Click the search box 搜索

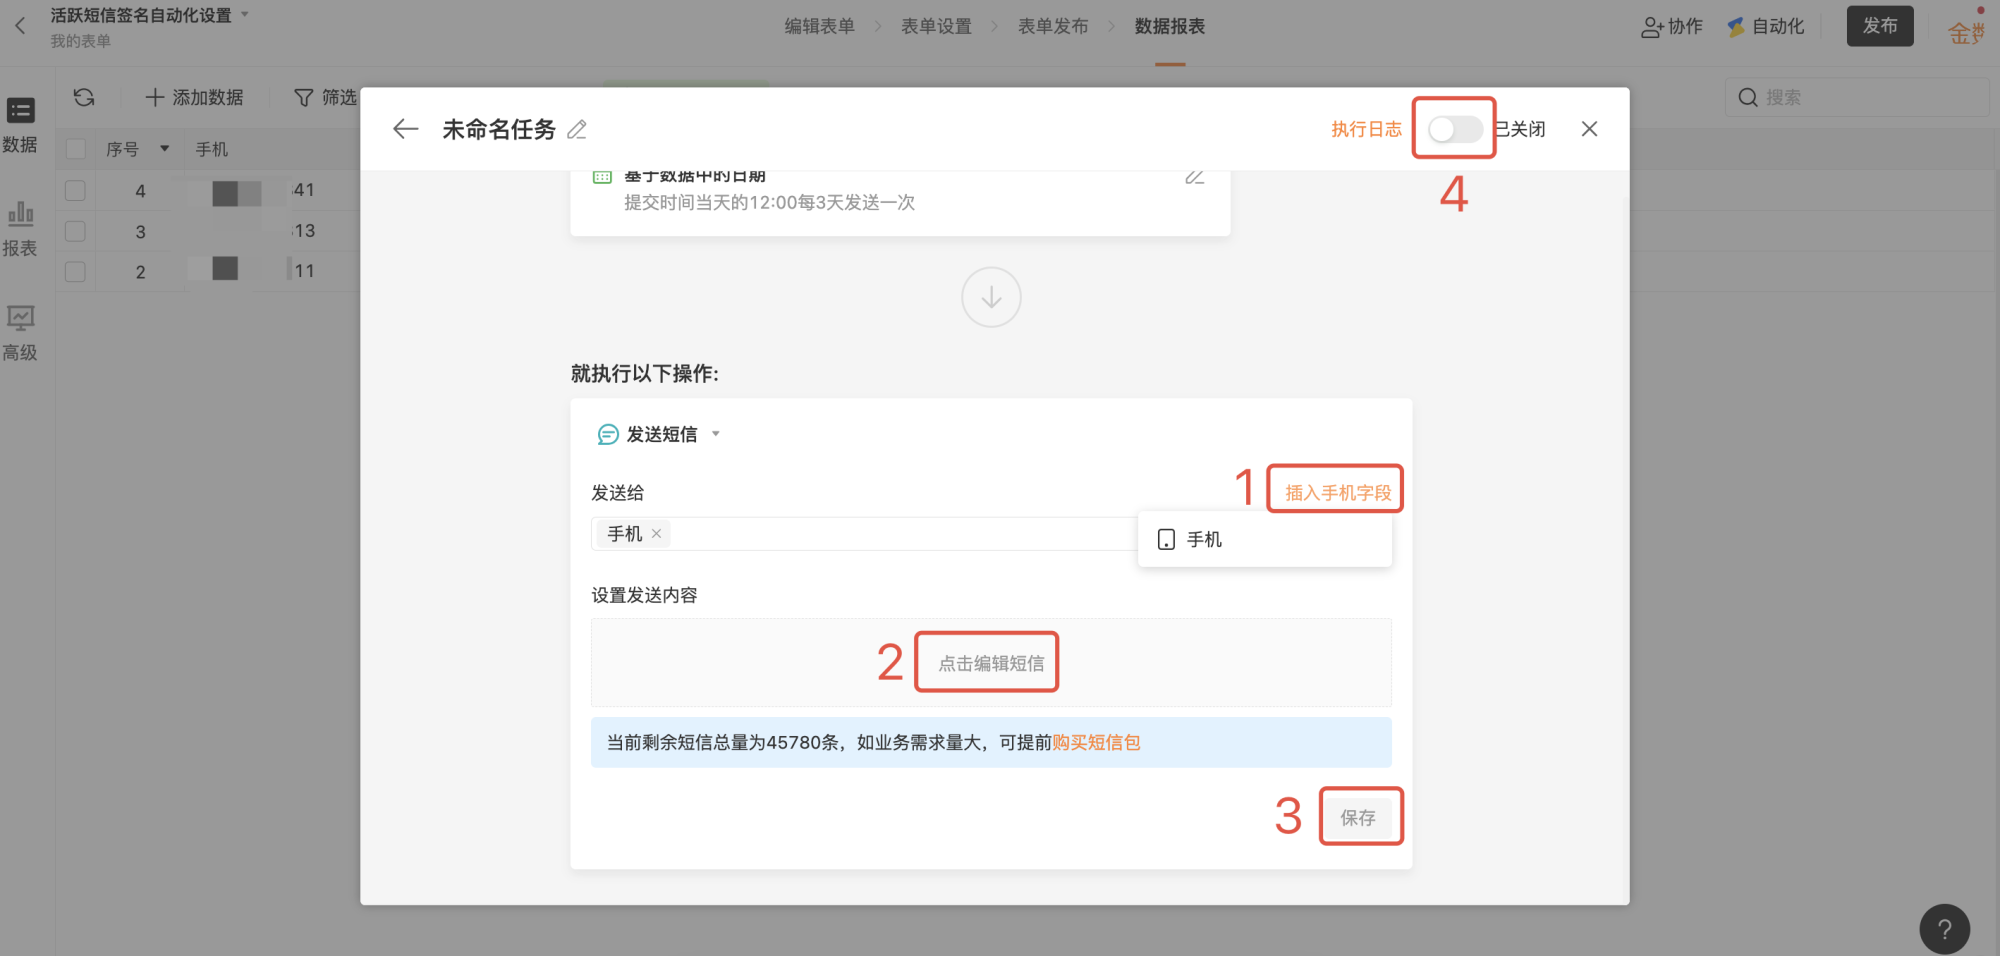(x=1857, y=97)
